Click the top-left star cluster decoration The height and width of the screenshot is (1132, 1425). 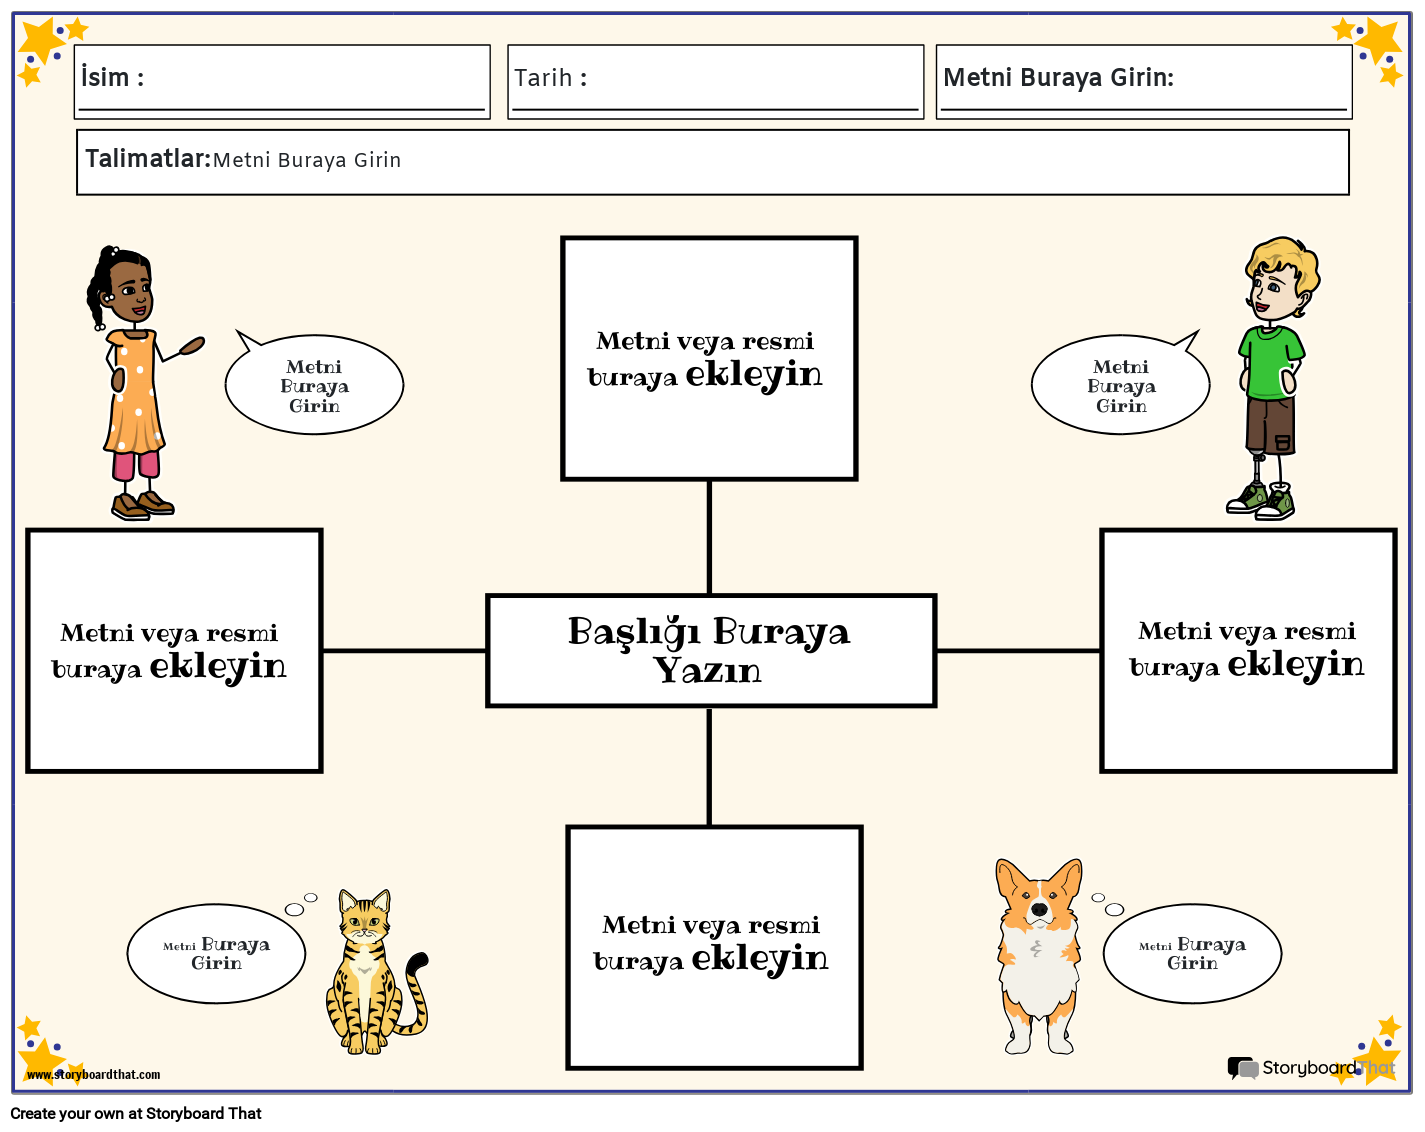coord(45,48)
